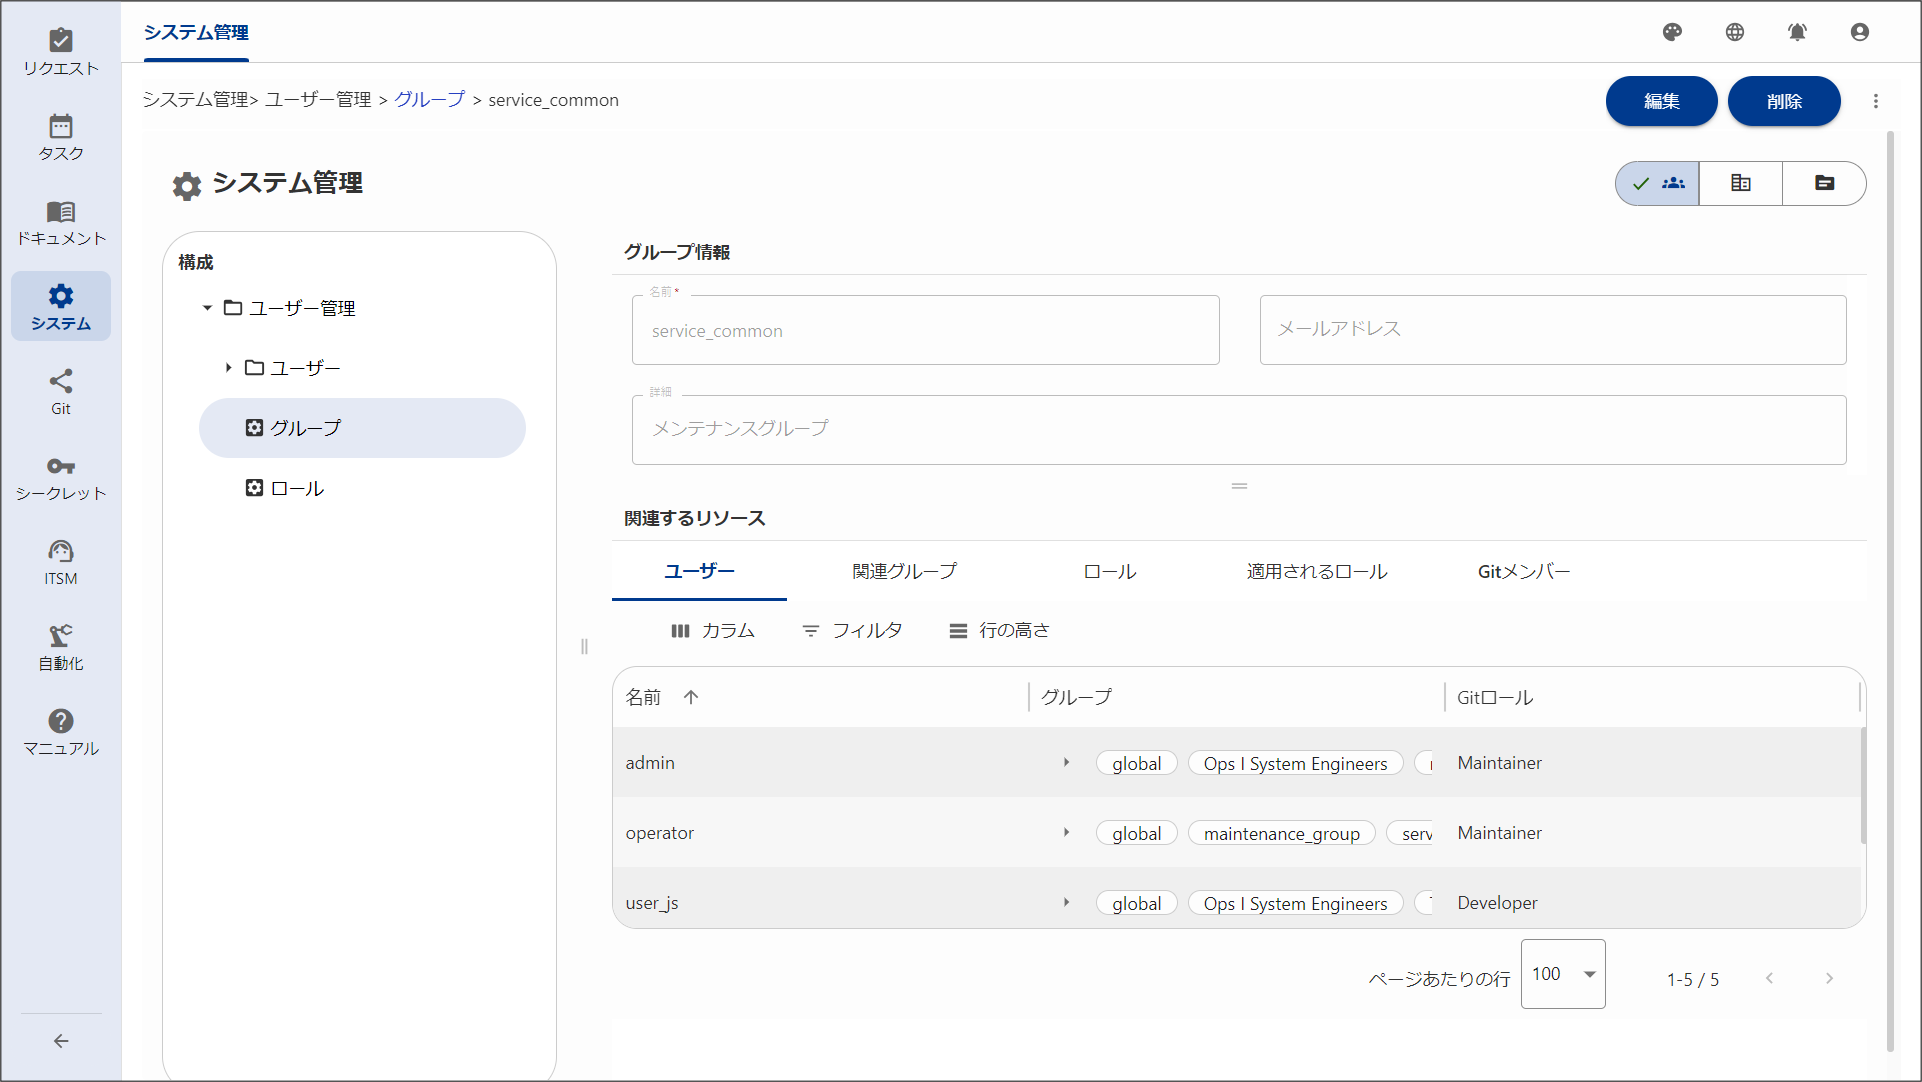Open the マニュアル help icon
Image resolution: width=1922 pixels, height=1082 pixels.
(61, 732)
